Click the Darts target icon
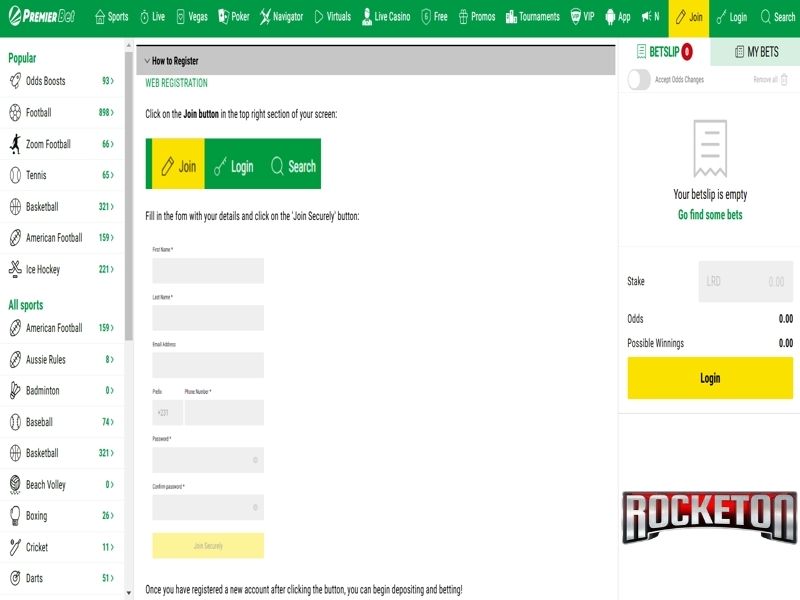Viewport: 800px width, 600px height. (15, 578)
